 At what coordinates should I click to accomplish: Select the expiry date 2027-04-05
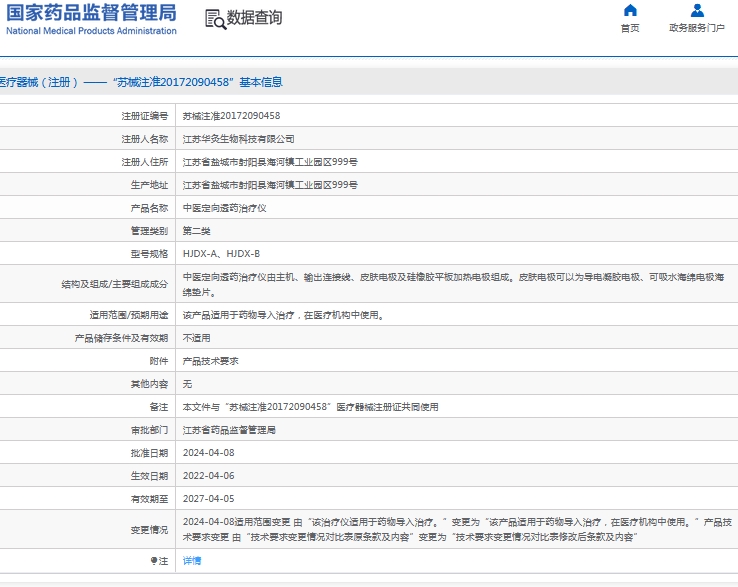coord(209,499)
